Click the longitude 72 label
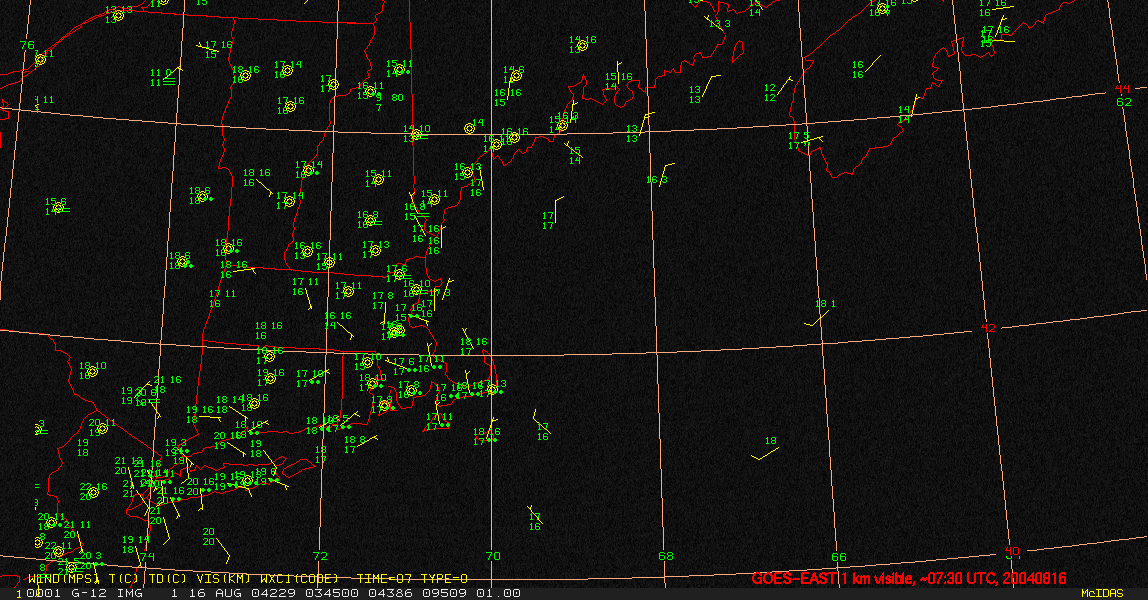The width and height of the screenshot is (1148, 600). point(320,556)
